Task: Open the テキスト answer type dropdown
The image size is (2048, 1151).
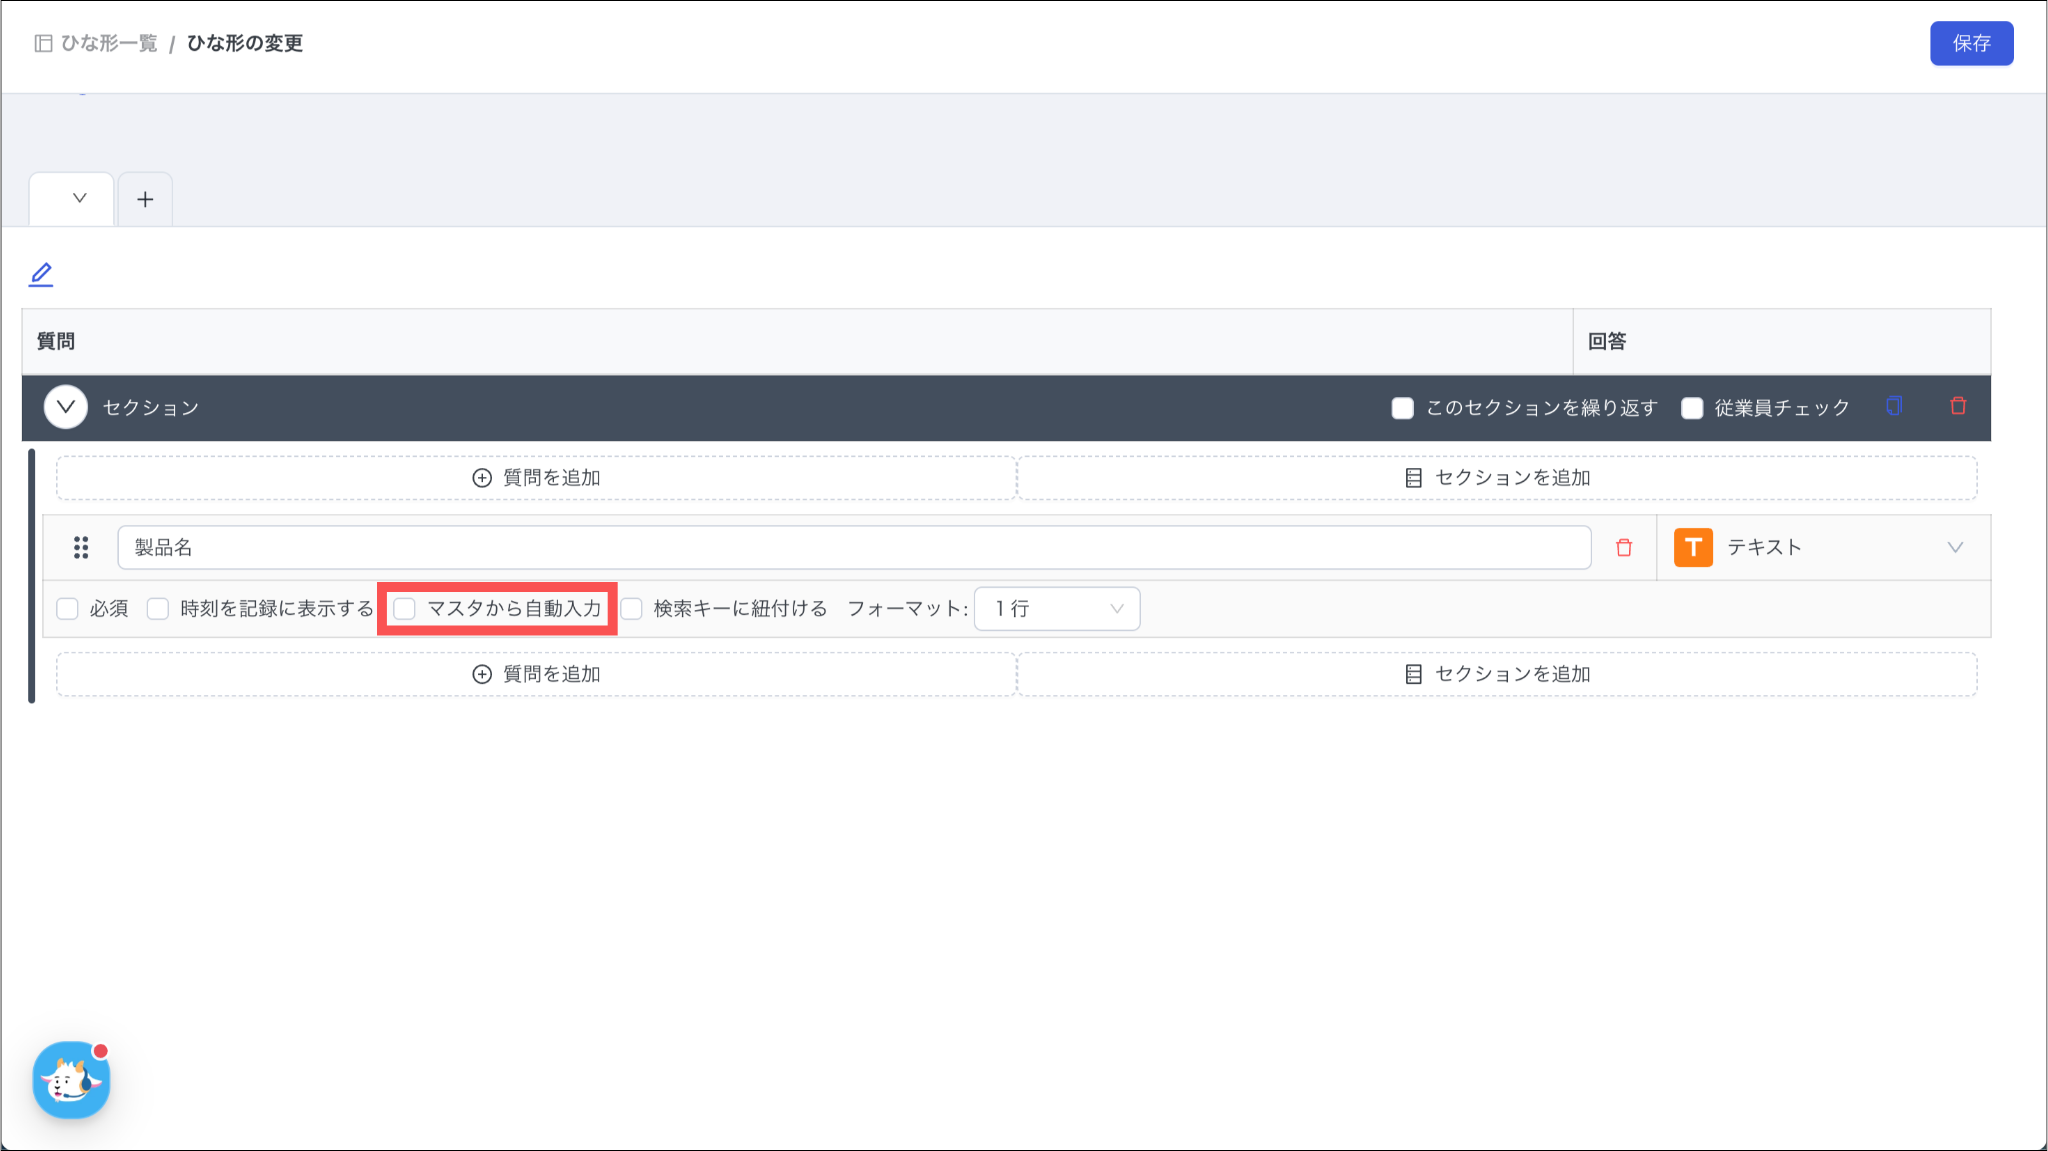Action: tap(1954, 547)
